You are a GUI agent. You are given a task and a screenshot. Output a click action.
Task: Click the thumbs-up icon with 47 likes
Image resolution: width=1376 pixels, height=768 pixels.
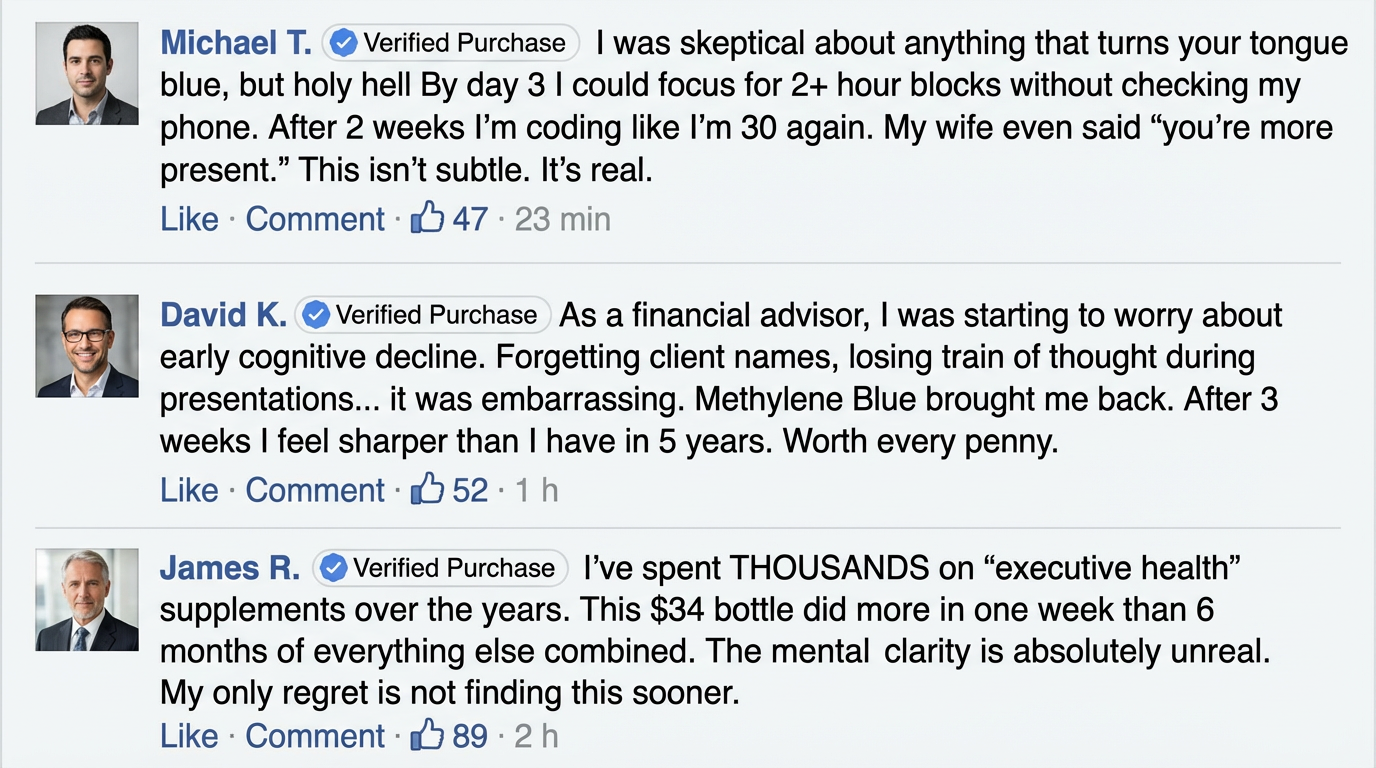click(427, 218)
